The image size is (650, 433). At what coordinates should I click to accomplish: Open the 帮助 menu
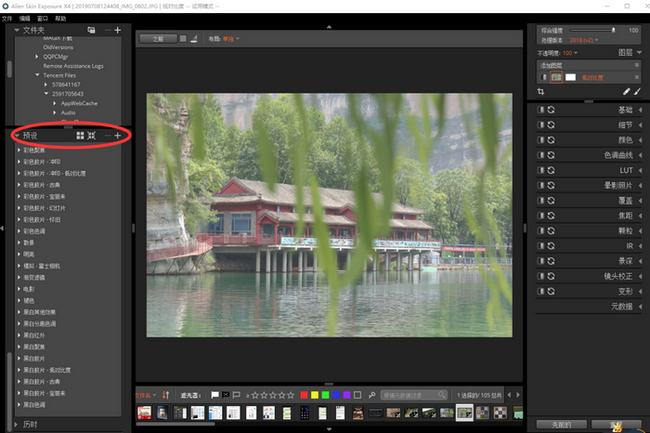point(61,18)
